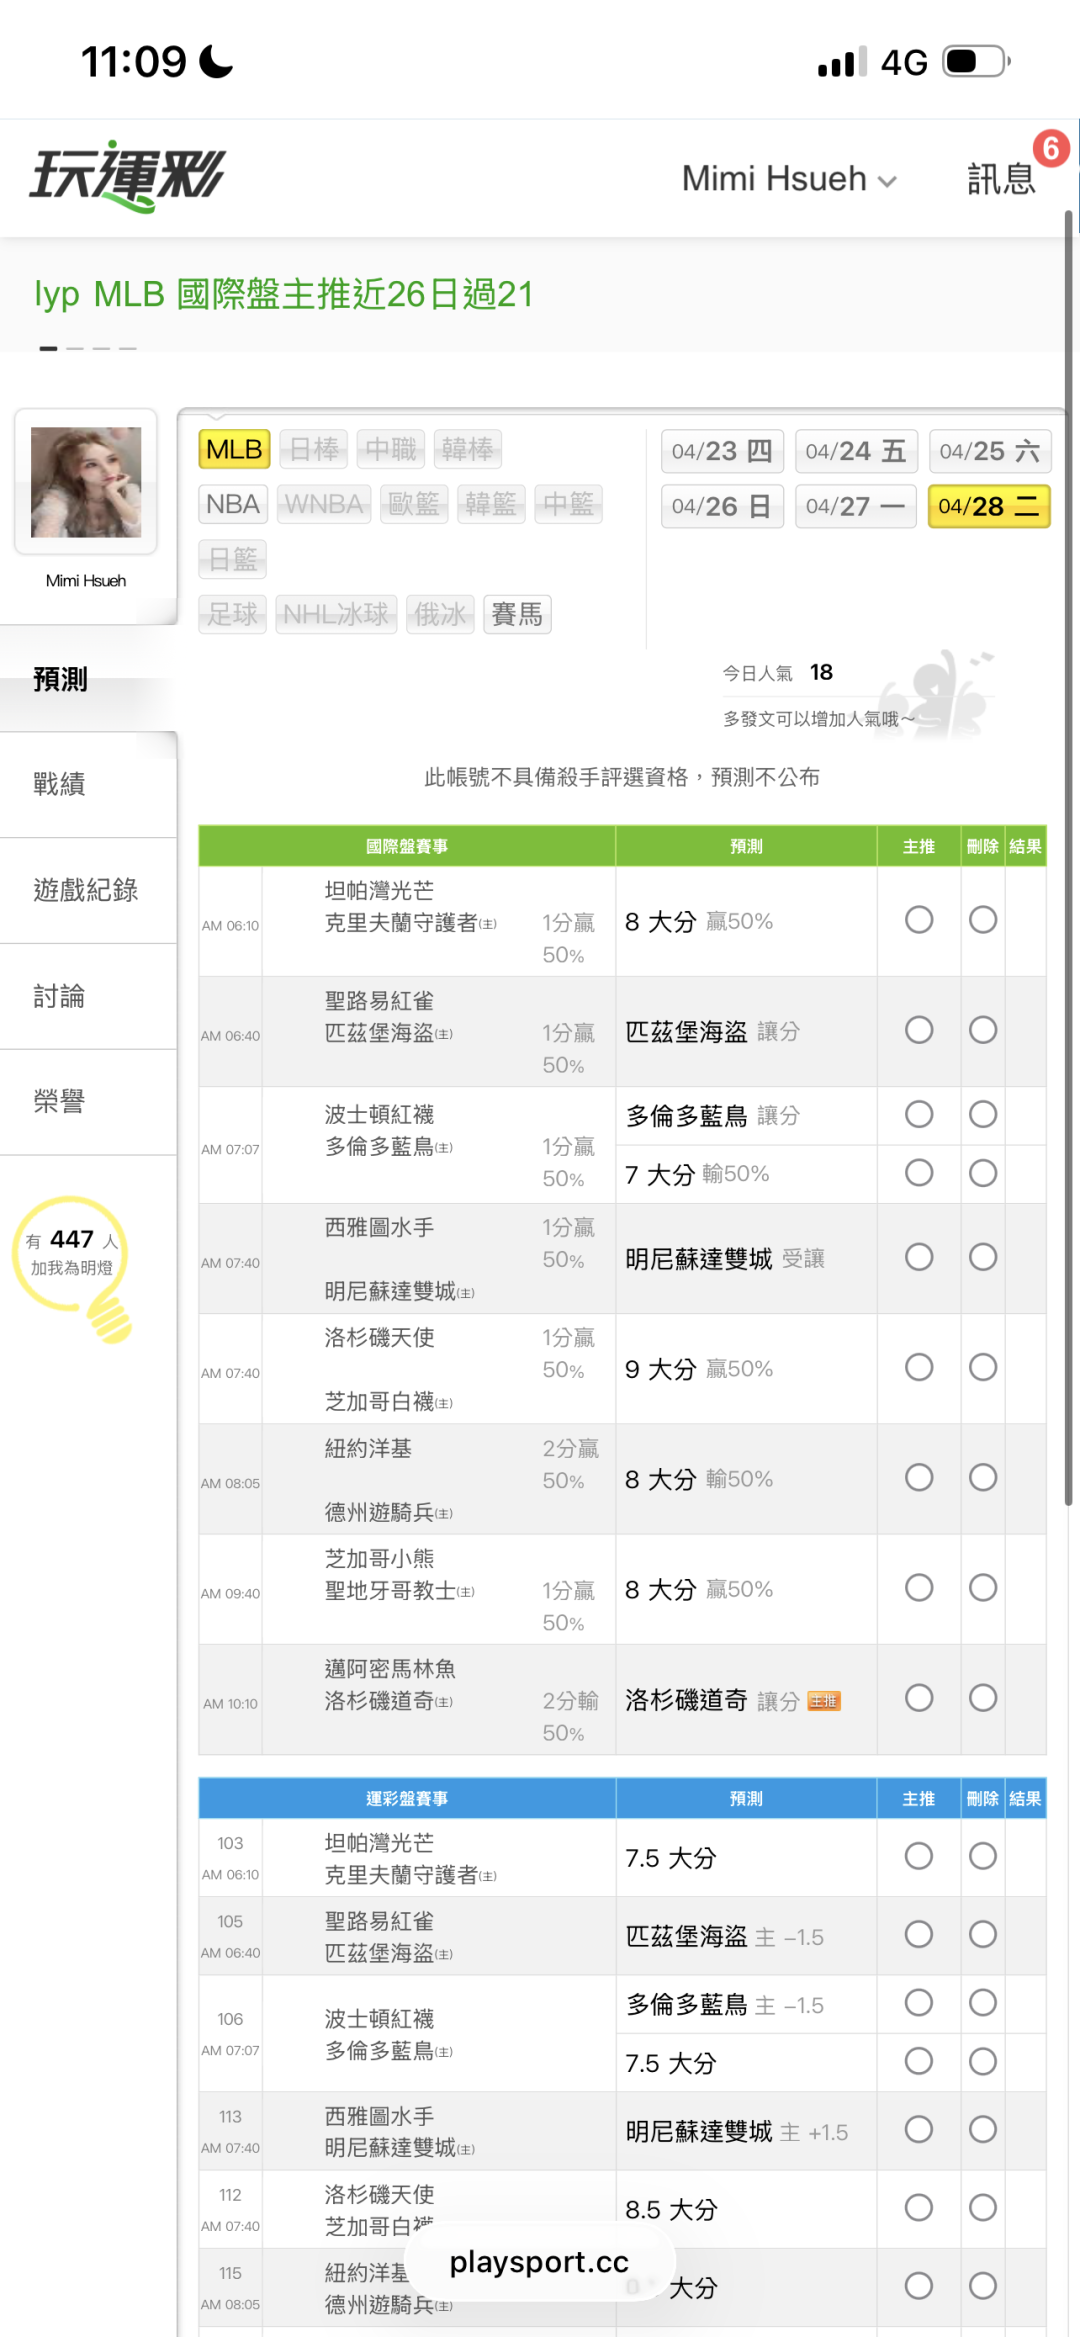Open the 賽馬 category tab
Screen dimensions: 1080x2337
(517, 614)
